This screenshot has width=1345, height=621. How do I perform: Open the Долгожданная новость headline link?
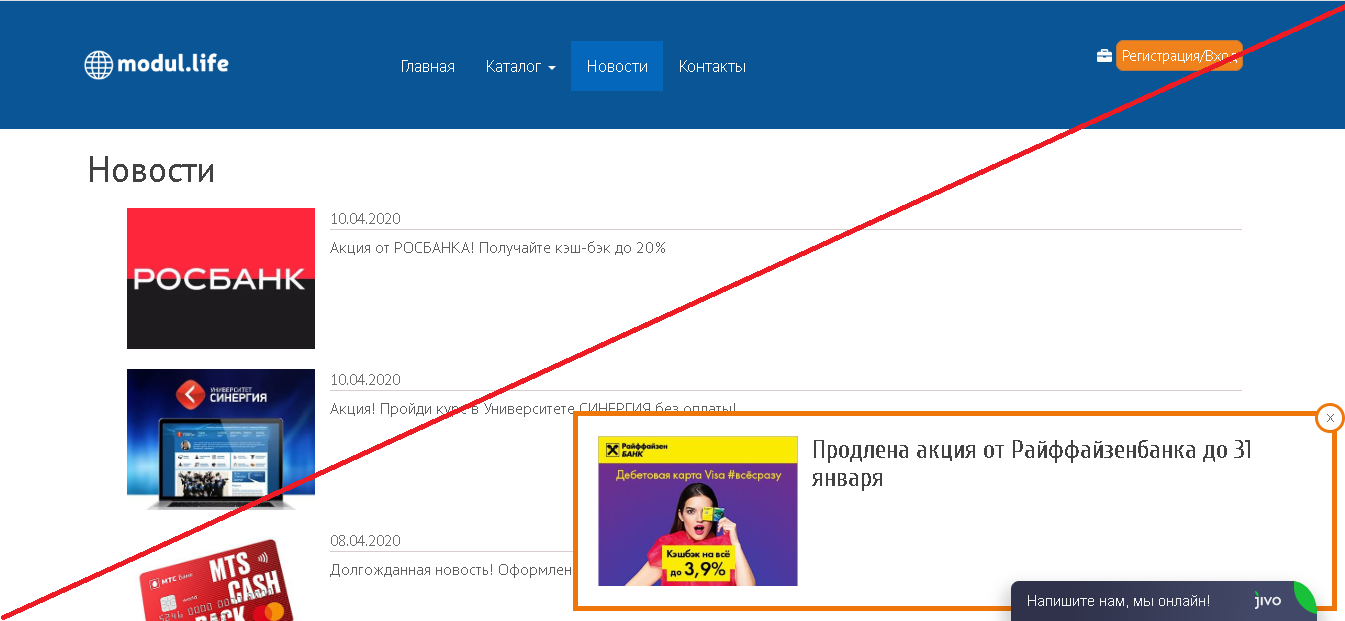coord(451,569)
